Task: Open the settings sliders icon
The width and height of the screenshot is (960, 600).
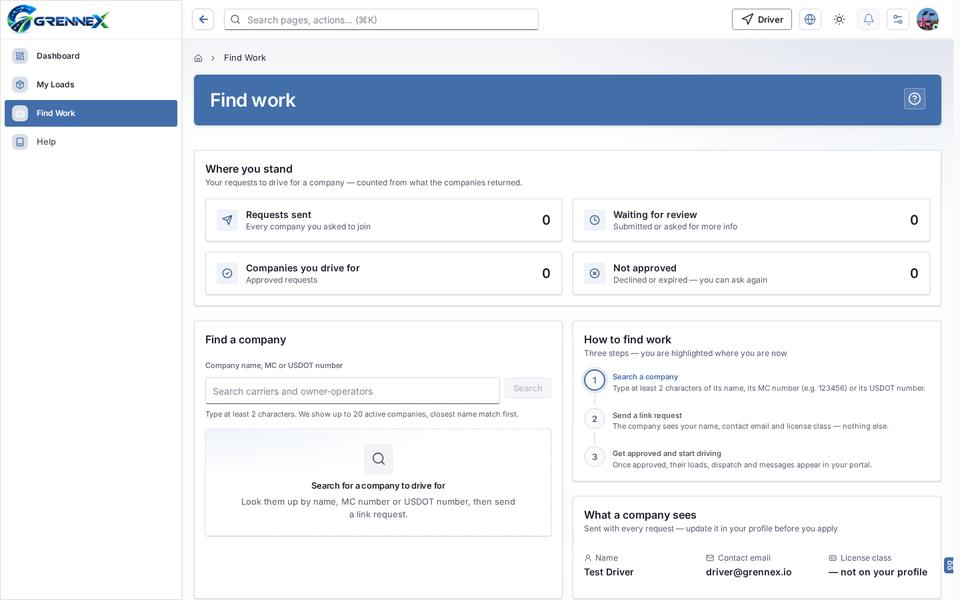Action: tap(898, 20)
